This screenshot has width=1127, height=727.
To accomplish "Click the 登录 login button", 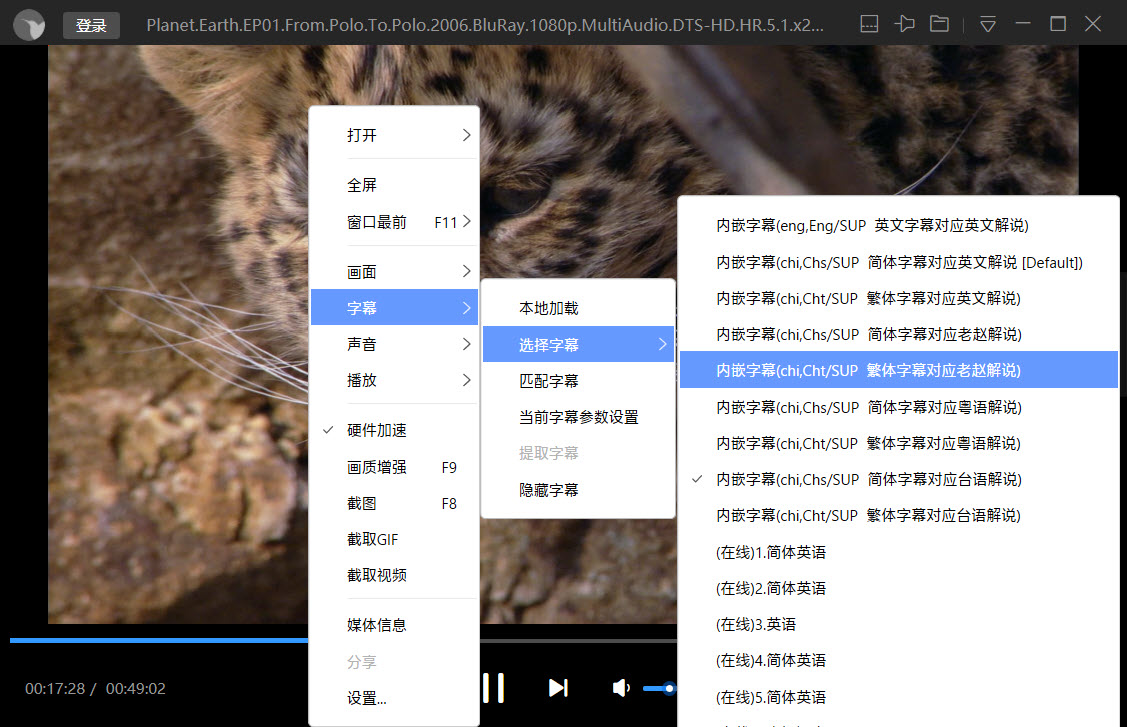I will pos(91,26).
